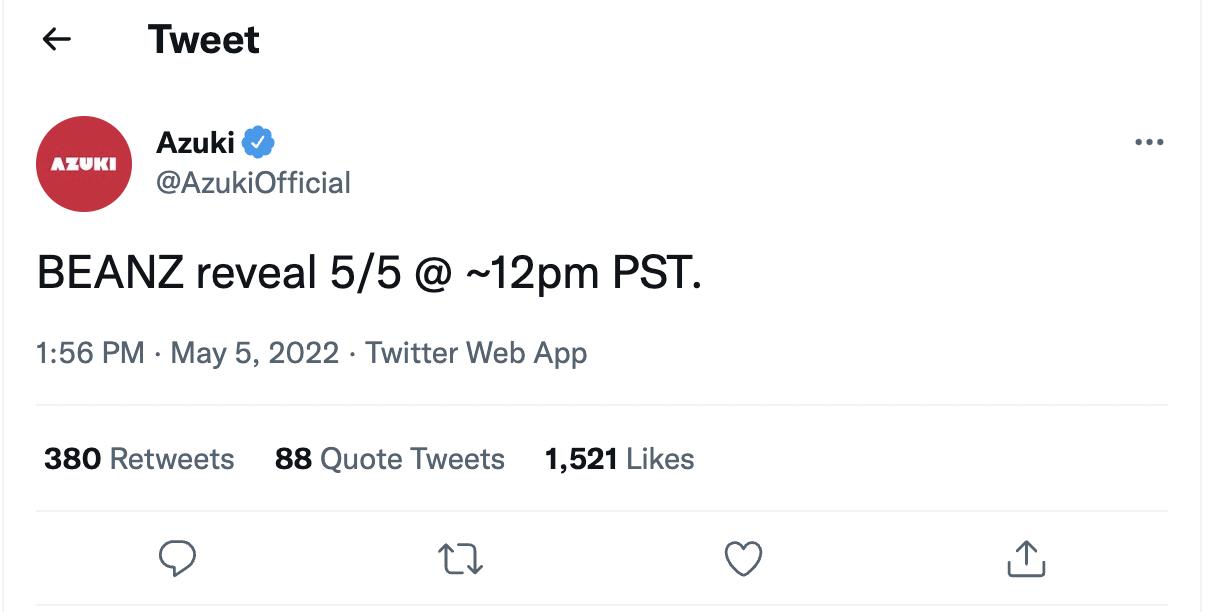
Task: Open the Azuki display name profile
Action: (x=195, y=143)
